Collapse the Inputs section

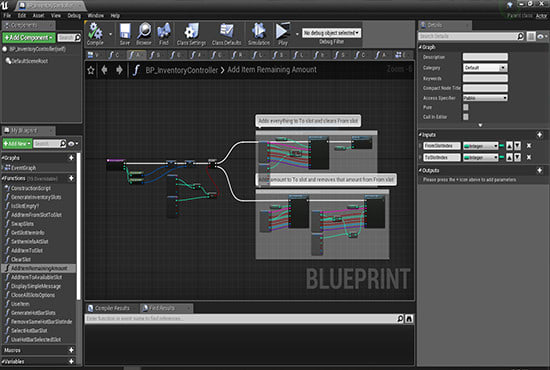(421, 135)
